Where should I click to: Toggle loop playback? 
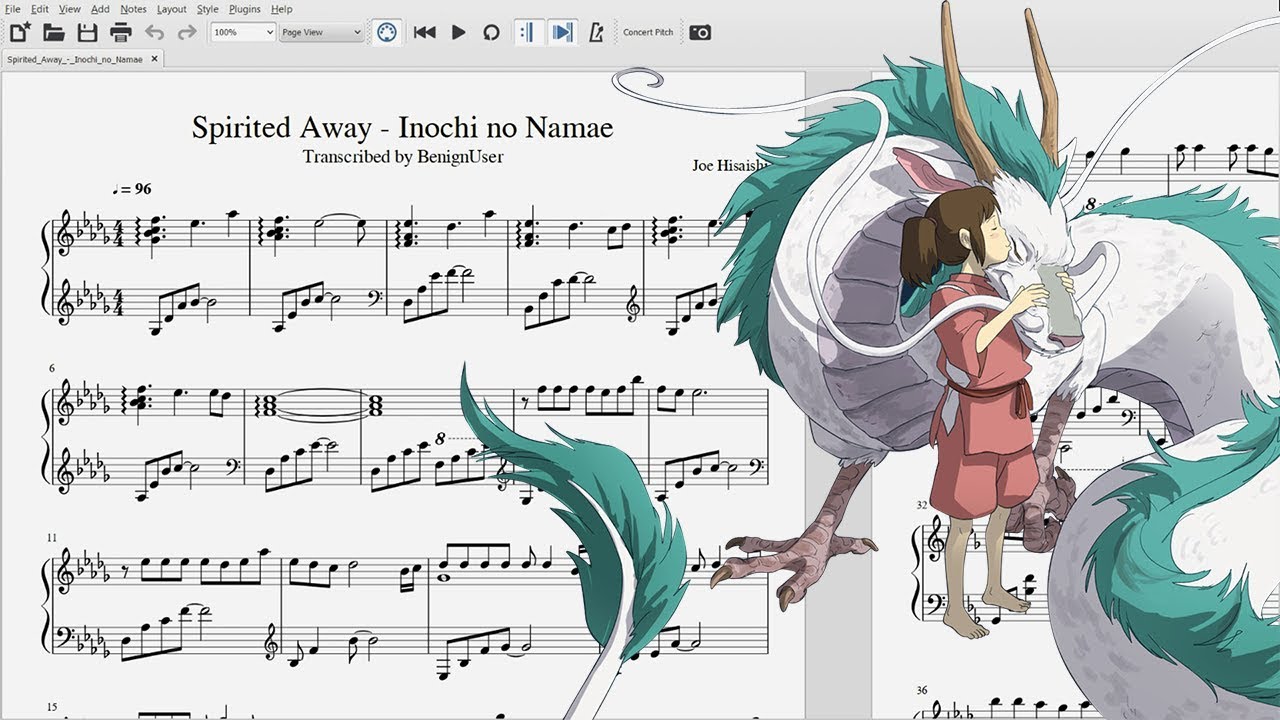coord(491,32)
